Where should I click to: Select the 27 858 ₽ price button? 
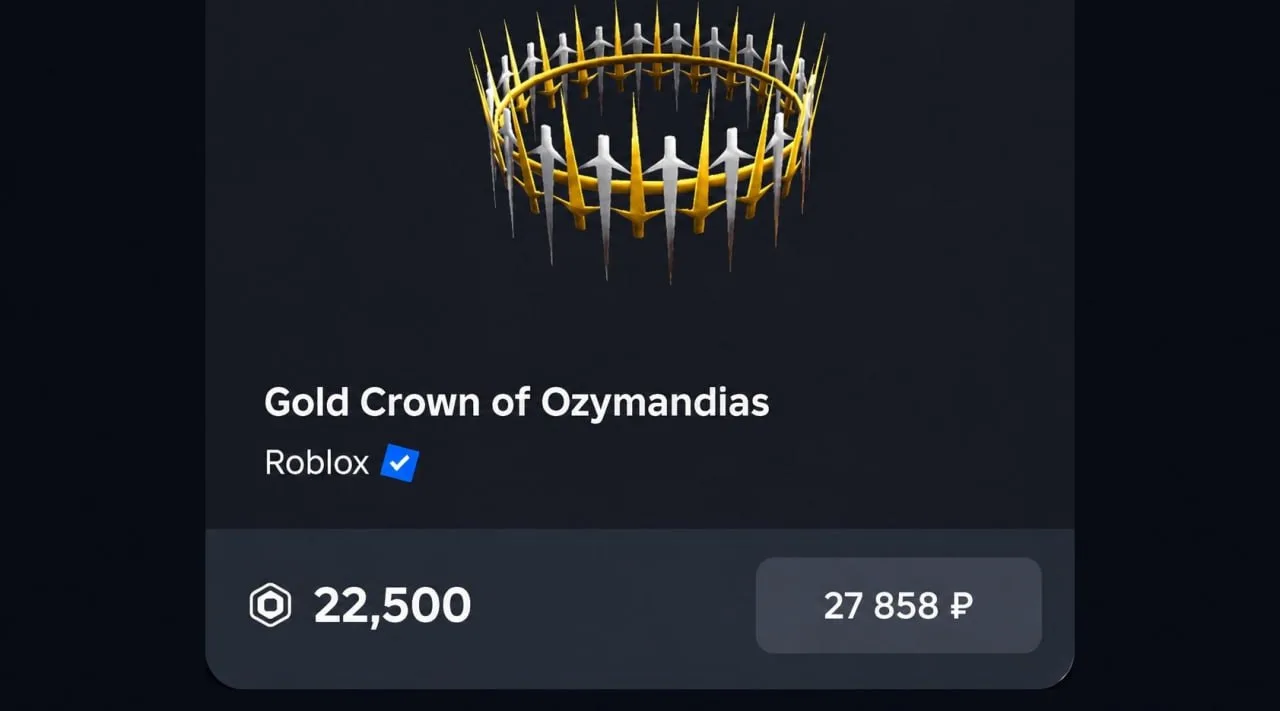point(898,606)
